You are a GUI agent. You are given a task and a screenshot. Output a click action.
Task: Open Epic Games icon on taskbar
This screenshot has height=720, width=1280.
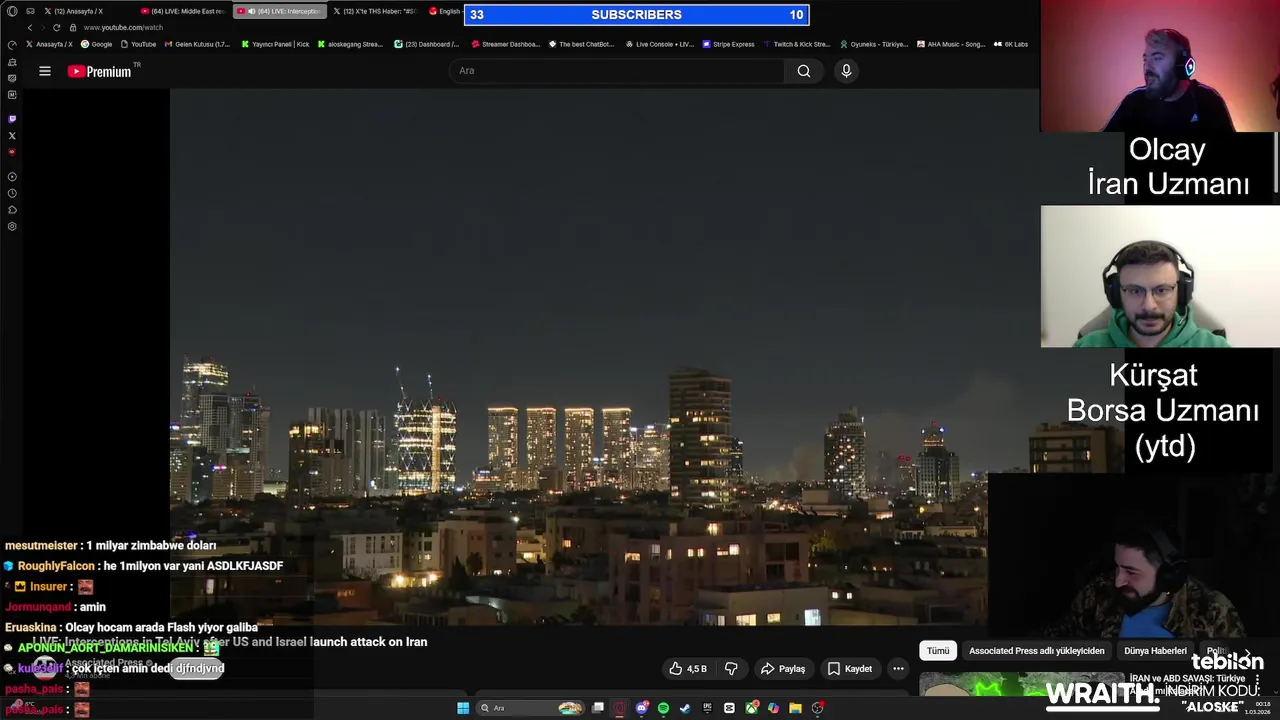coord(707,708)
